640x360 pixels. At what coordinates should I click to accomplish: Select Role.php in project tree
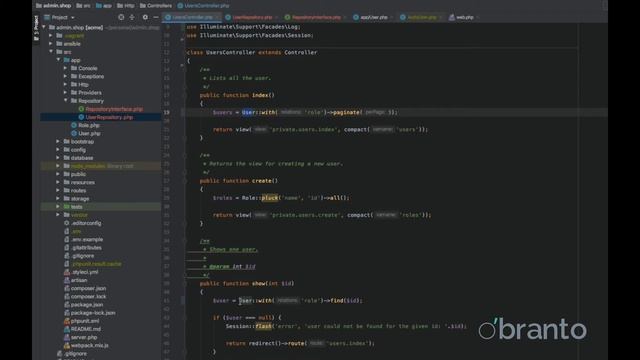[x=89, y=125]
